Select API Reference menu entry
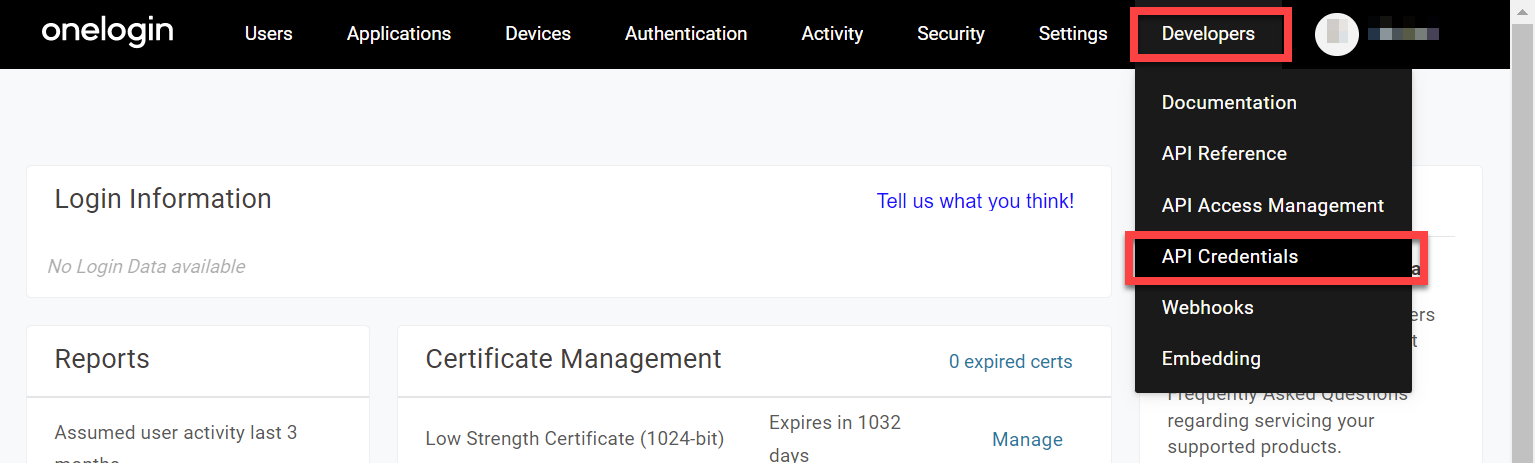 (1223, 154)
